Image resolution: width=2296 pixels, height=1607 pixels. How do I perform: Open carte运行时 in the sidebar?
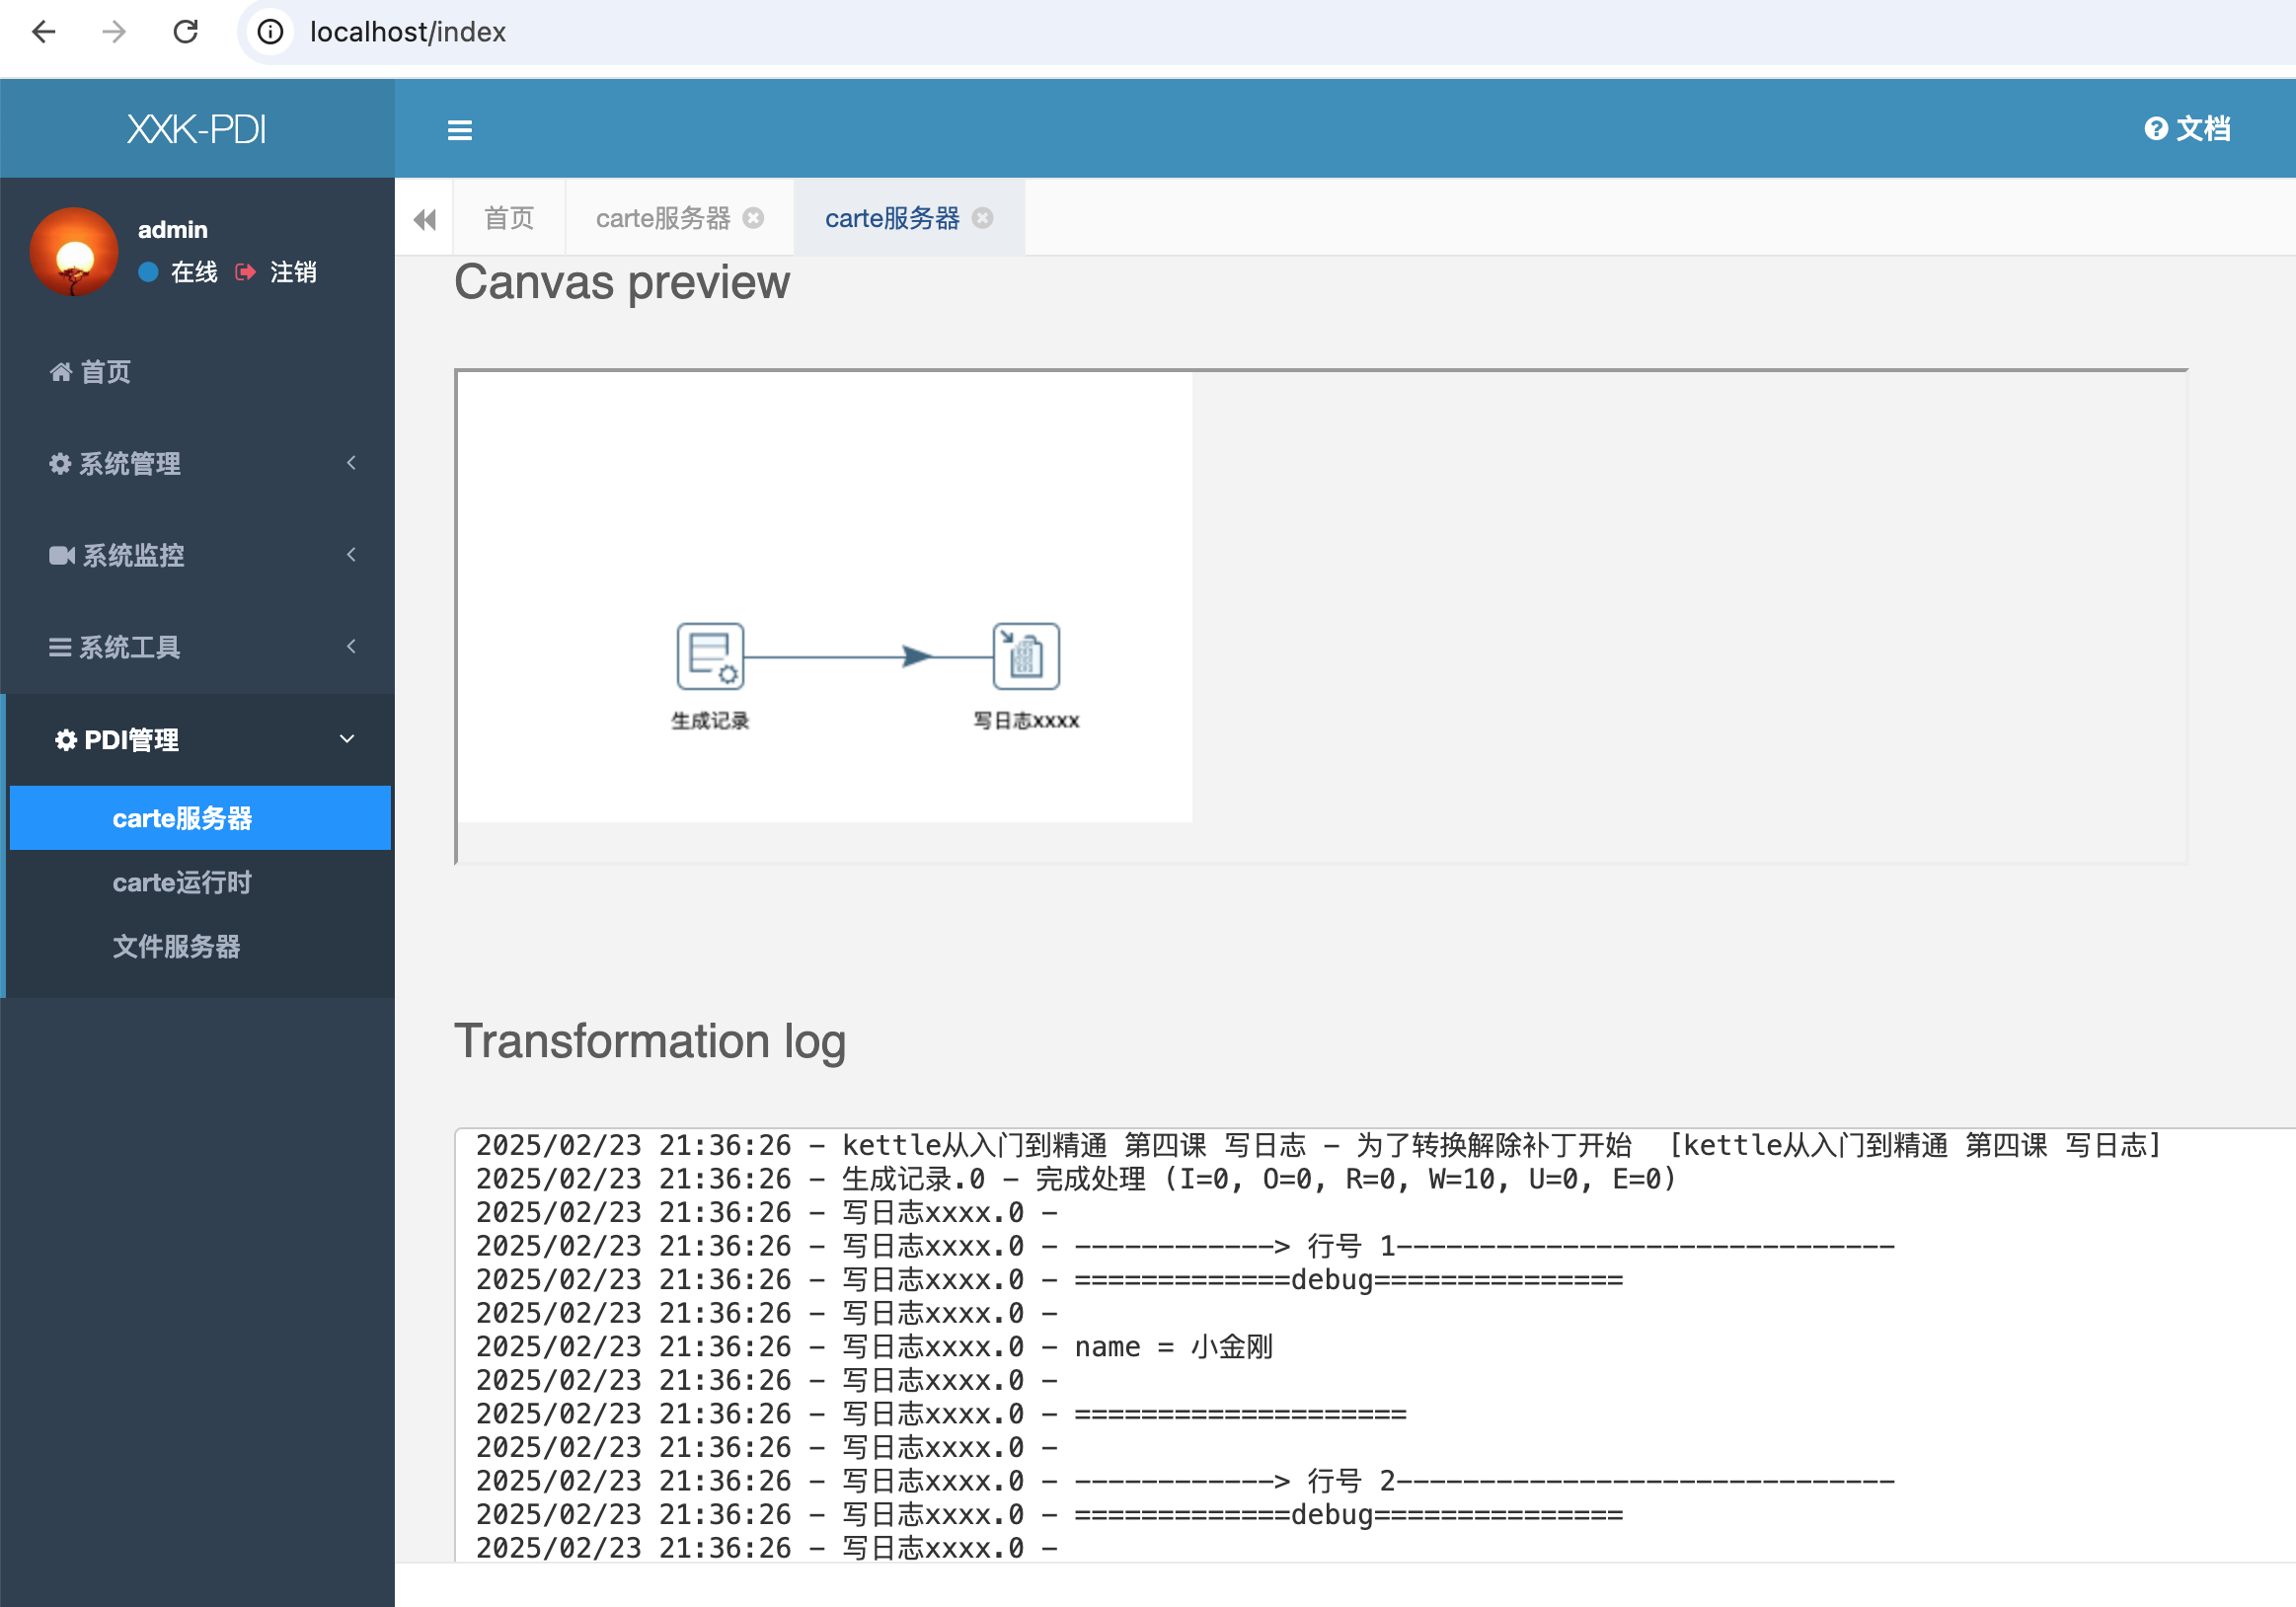pyautogui.click(x=182, y=882)
